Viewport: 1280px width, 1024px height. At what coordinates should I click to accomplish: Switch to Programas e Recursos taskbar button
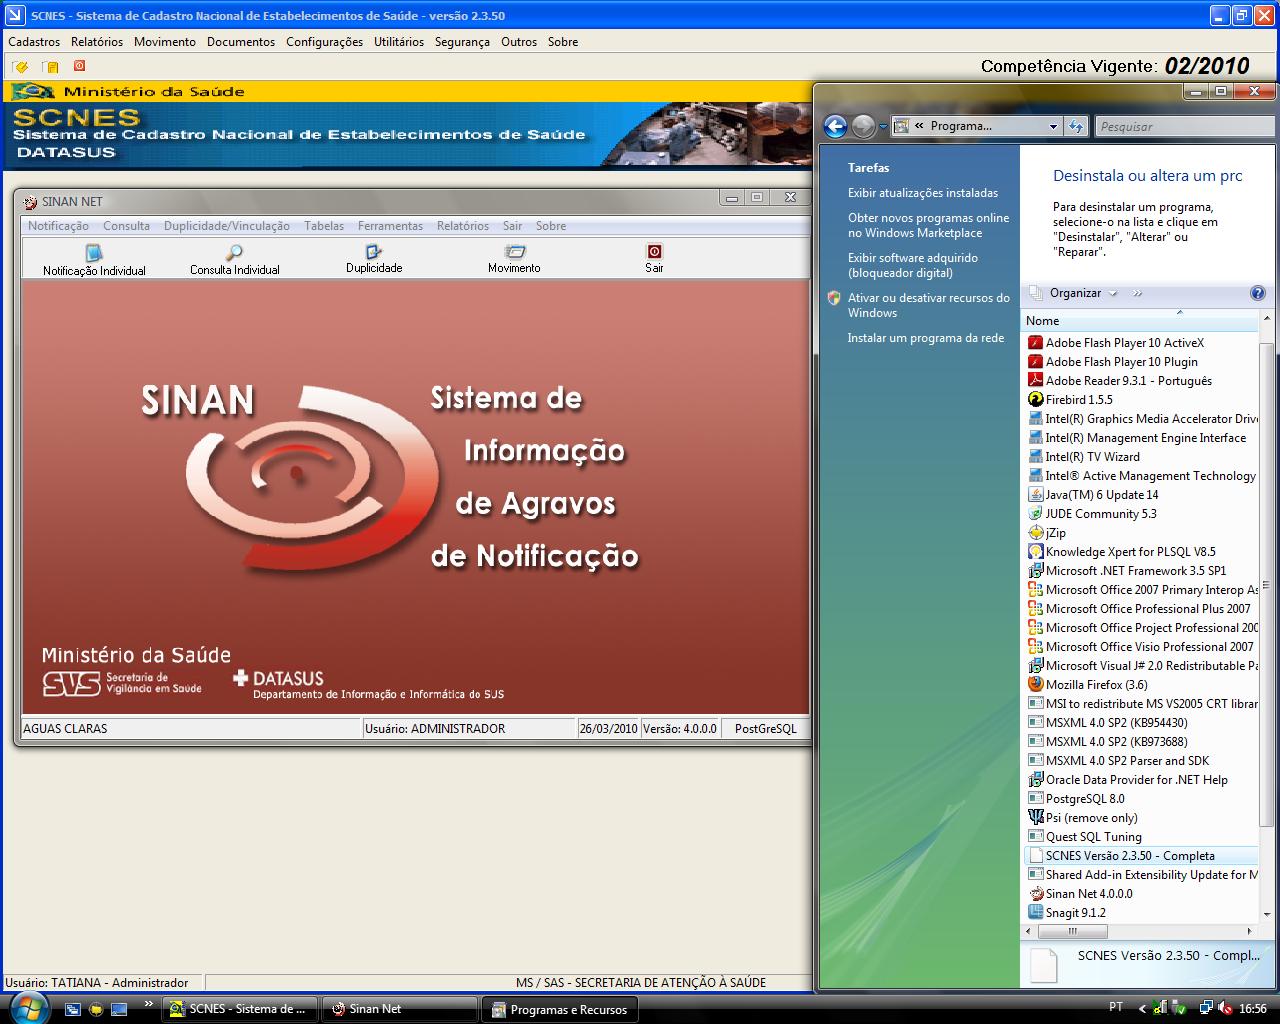[x=559, y=1009]
